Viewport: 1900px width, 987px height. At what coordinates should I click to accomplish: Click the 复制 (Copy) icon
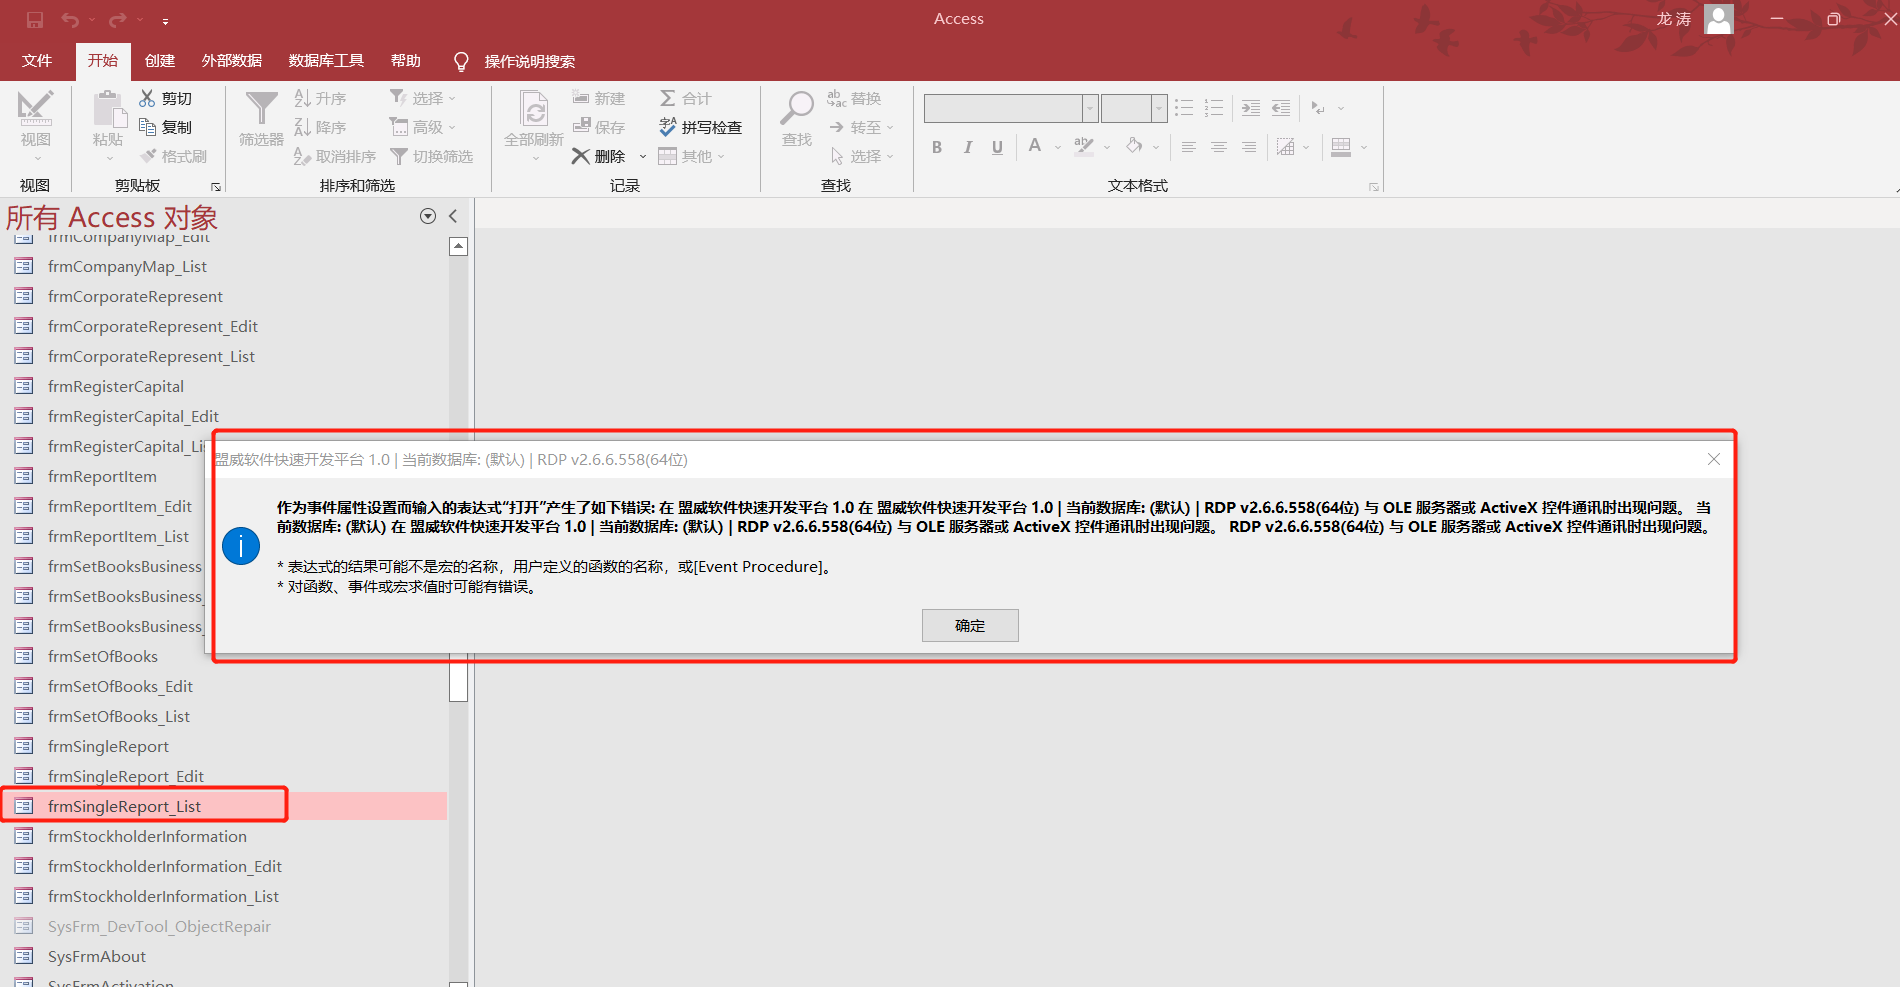coord(147,127)
